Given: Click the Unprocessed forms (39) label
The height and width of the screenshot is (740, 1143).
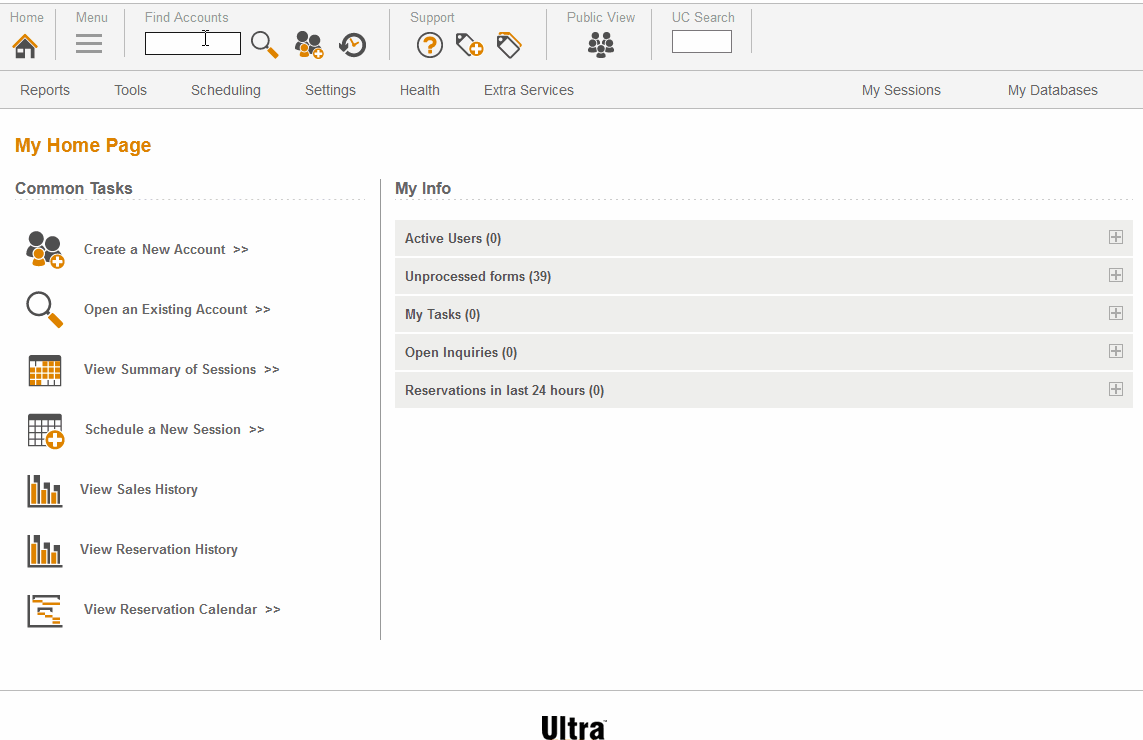Looking at the screenshot, I should click(477, 276).
